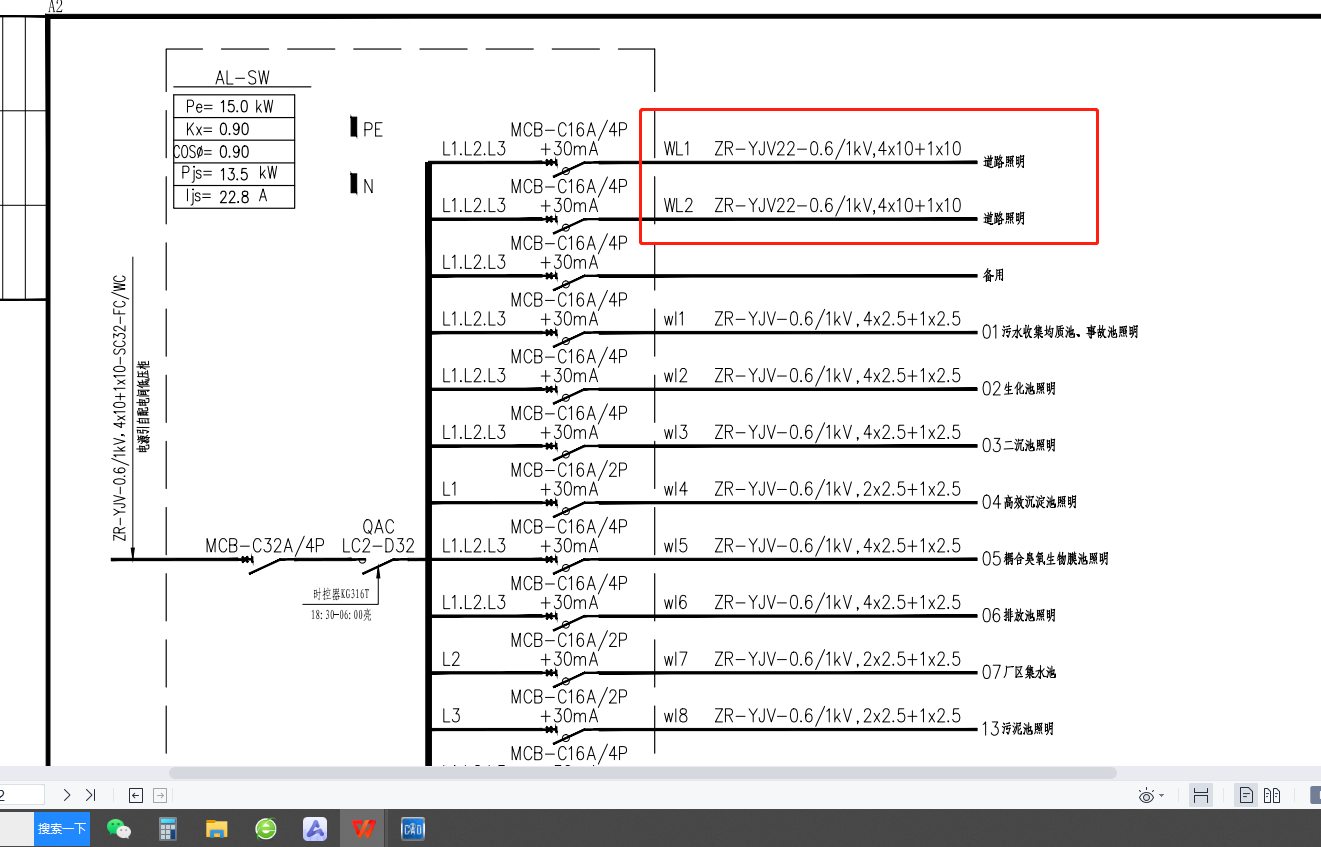This screenshot has height=847, width=1321.
Task: Click 05 耦合臭氧生物膜池照明 label
Action: tap(1045, 559)
